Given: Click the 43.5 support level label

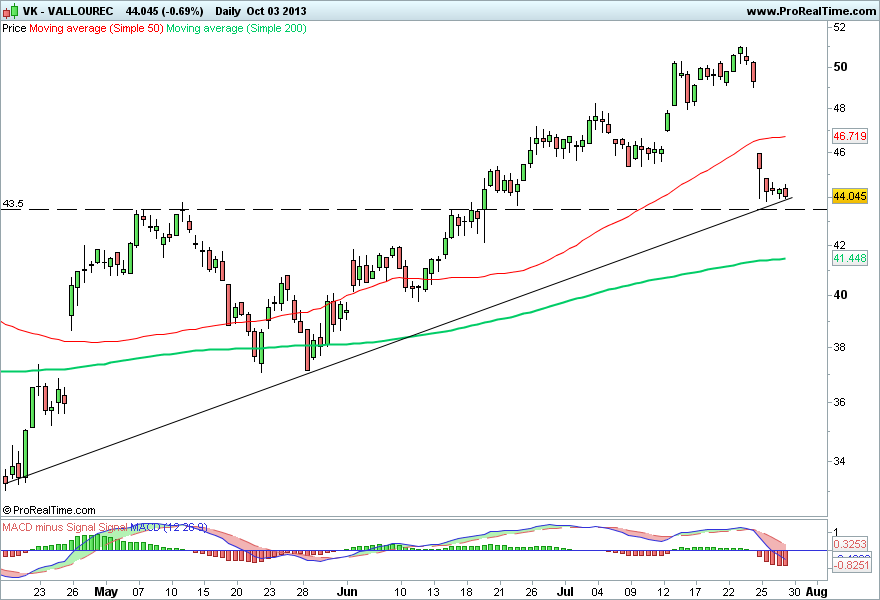Looking at the screenshot, I should pos(13,204).
